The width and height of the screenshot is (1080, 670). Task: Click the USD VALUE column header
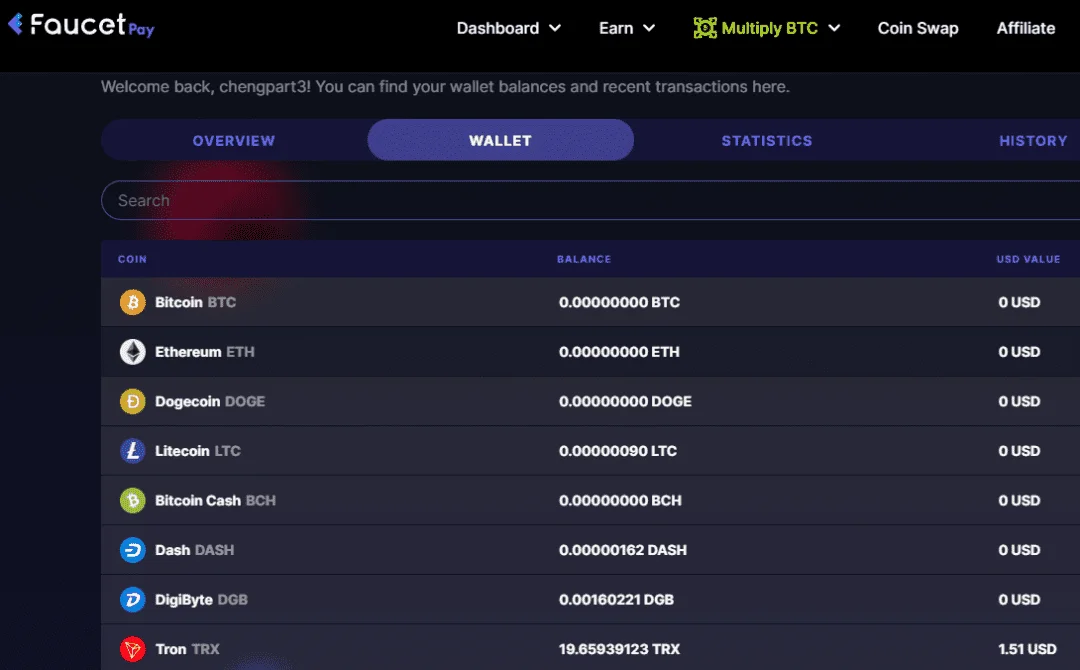click(1028, 260)
